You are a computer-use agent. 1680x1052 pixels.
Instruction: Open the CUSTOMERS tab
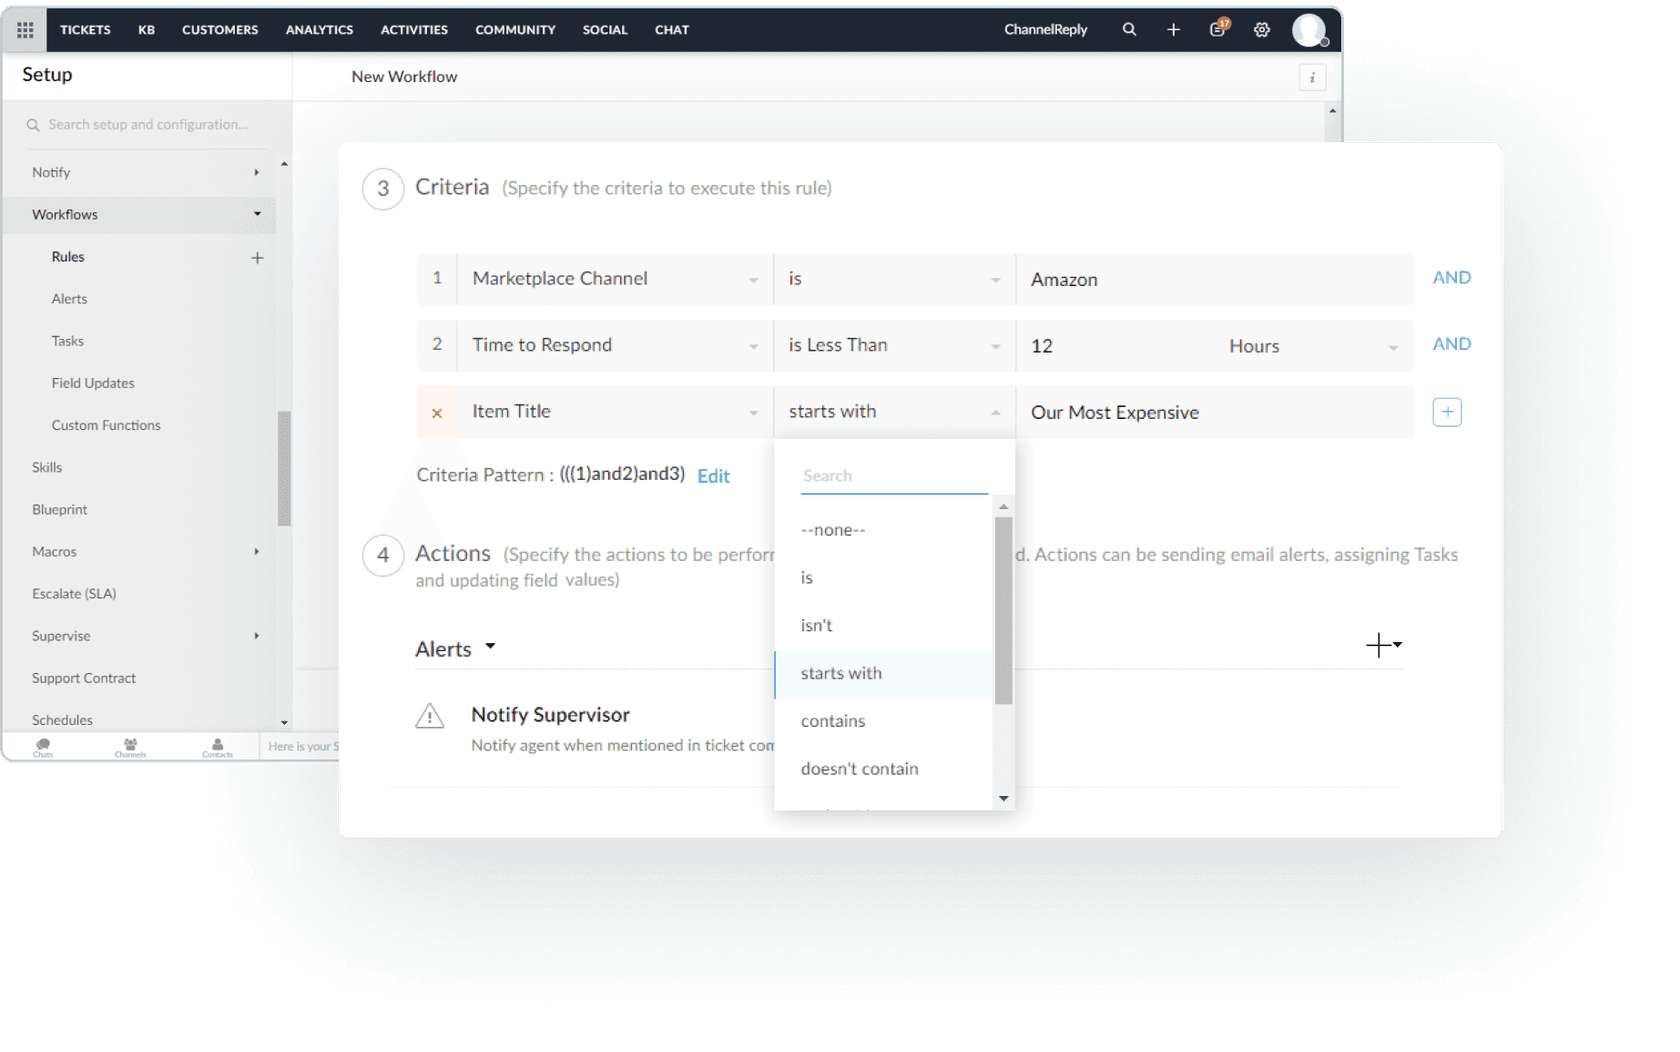coord(220,30)
